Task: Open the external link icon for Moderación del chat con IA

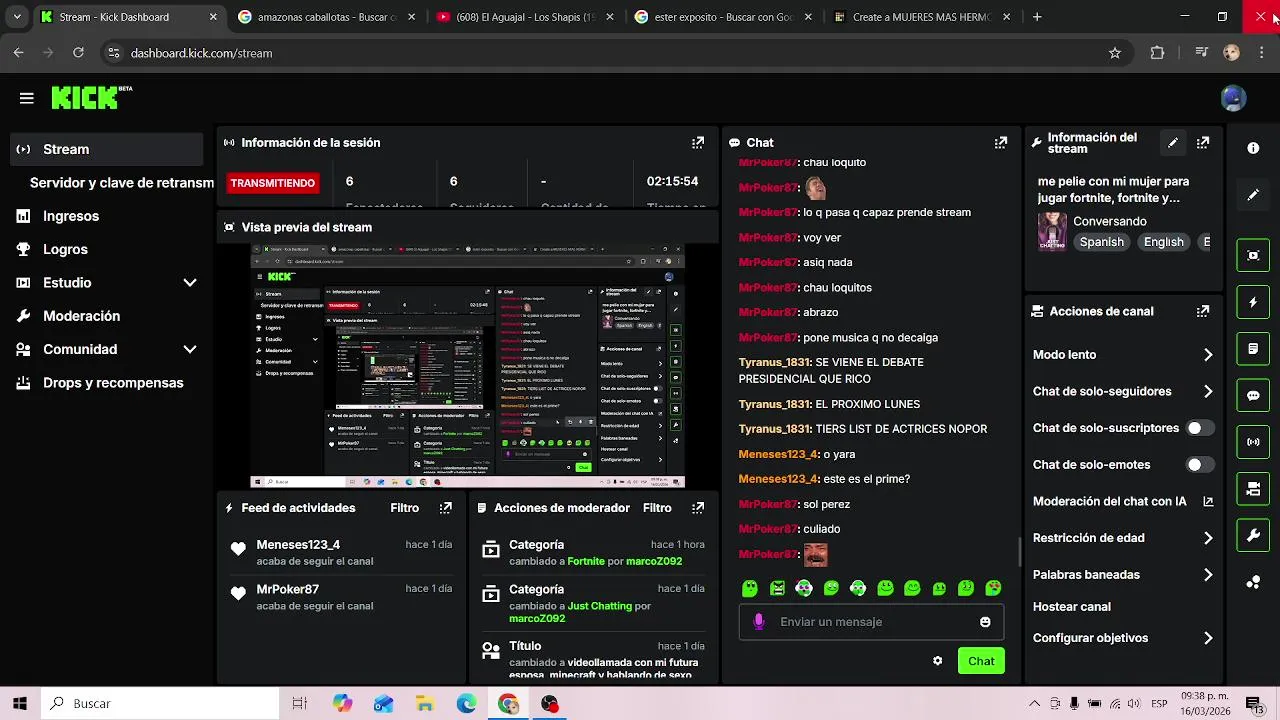Action: tap(1208, 502)
